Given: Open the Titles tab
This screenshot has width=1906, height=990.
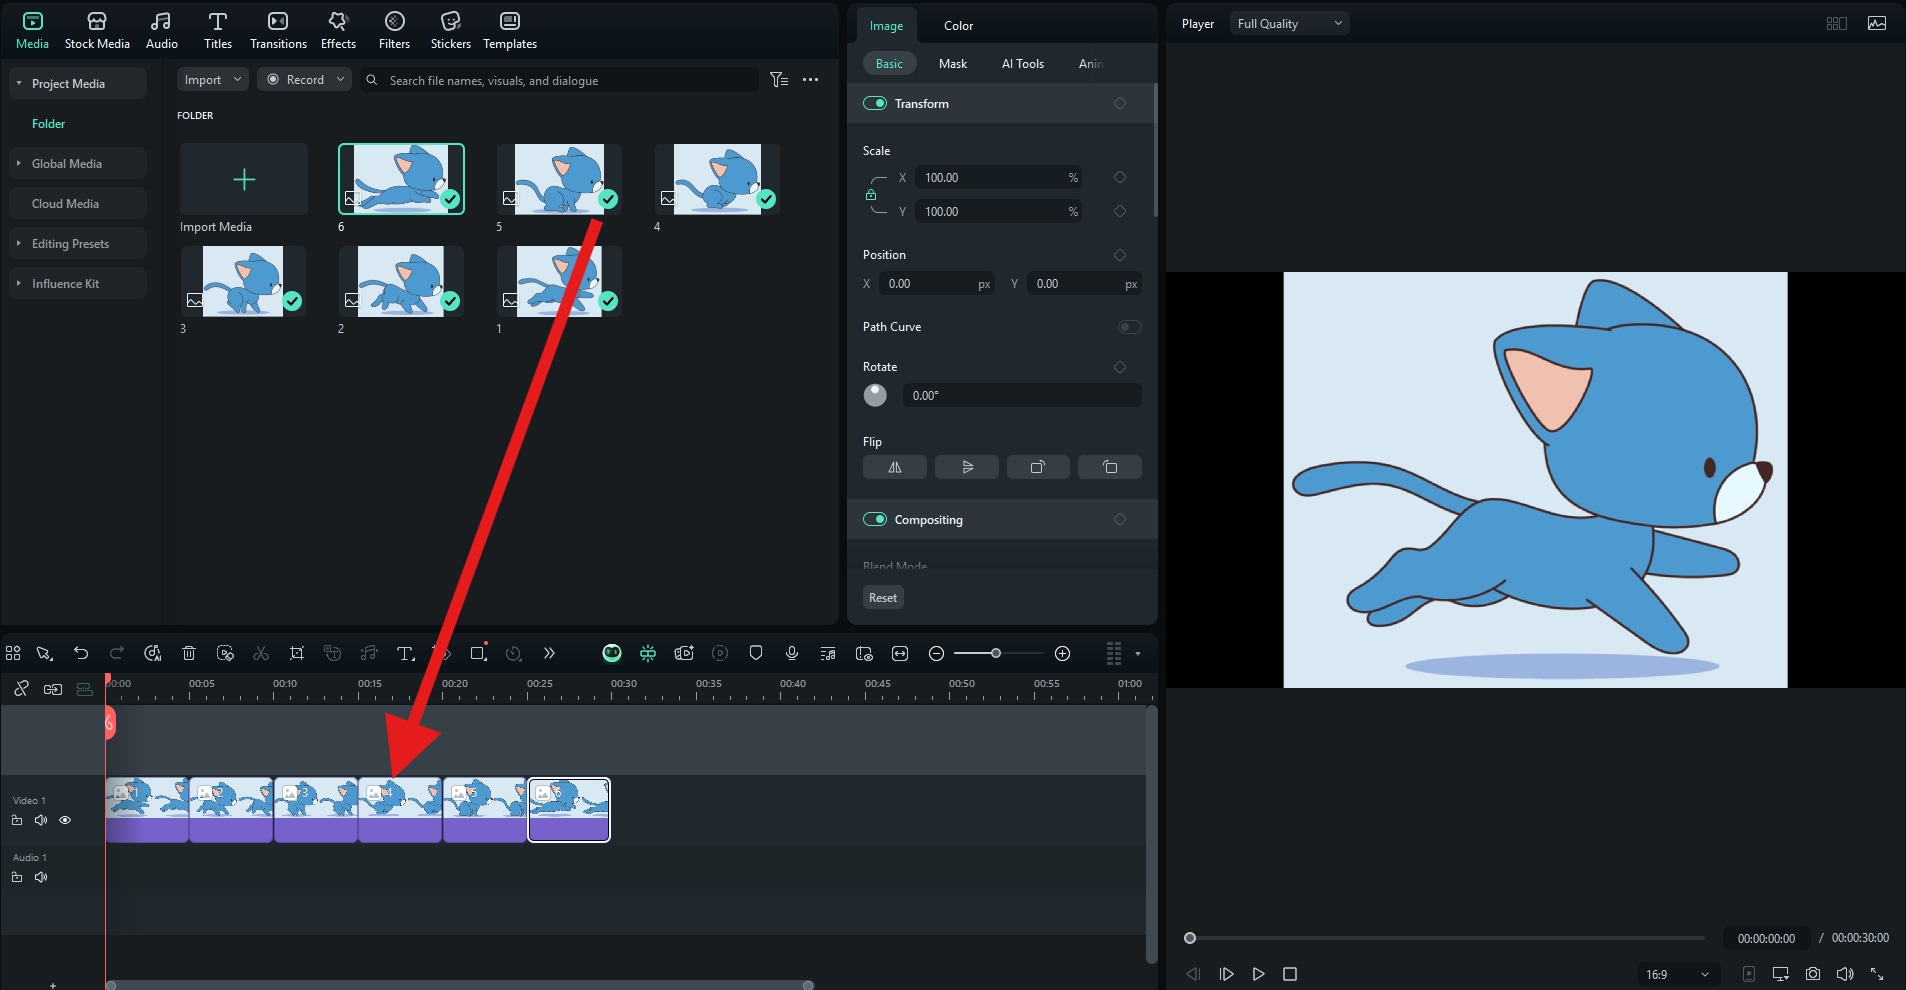Looking at the screenshot, I should pos(217,30).
